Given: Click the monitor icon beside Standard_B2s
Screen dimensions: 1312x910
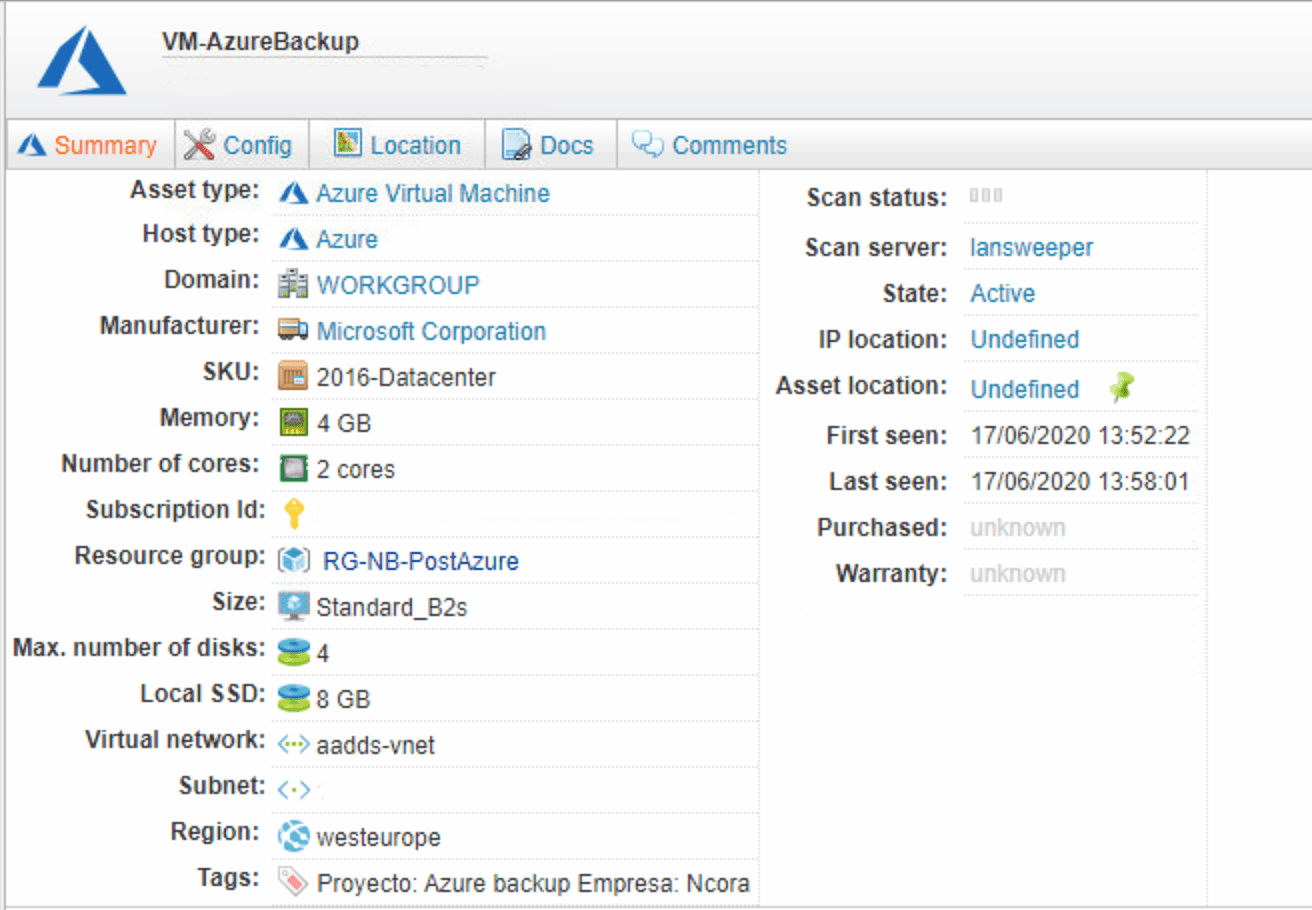Looking at the screenshot, I should coord(293,606).
